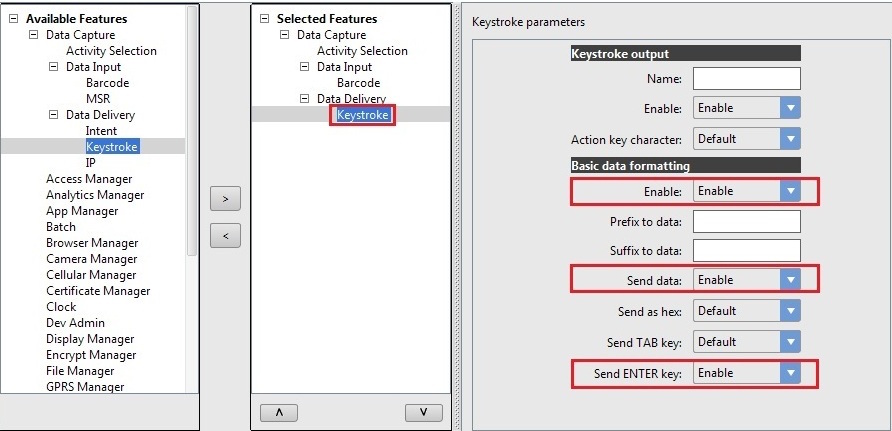Open the Send as hex dropdown
This screenshot has width=892, height=431.
(x=790, y=311)
